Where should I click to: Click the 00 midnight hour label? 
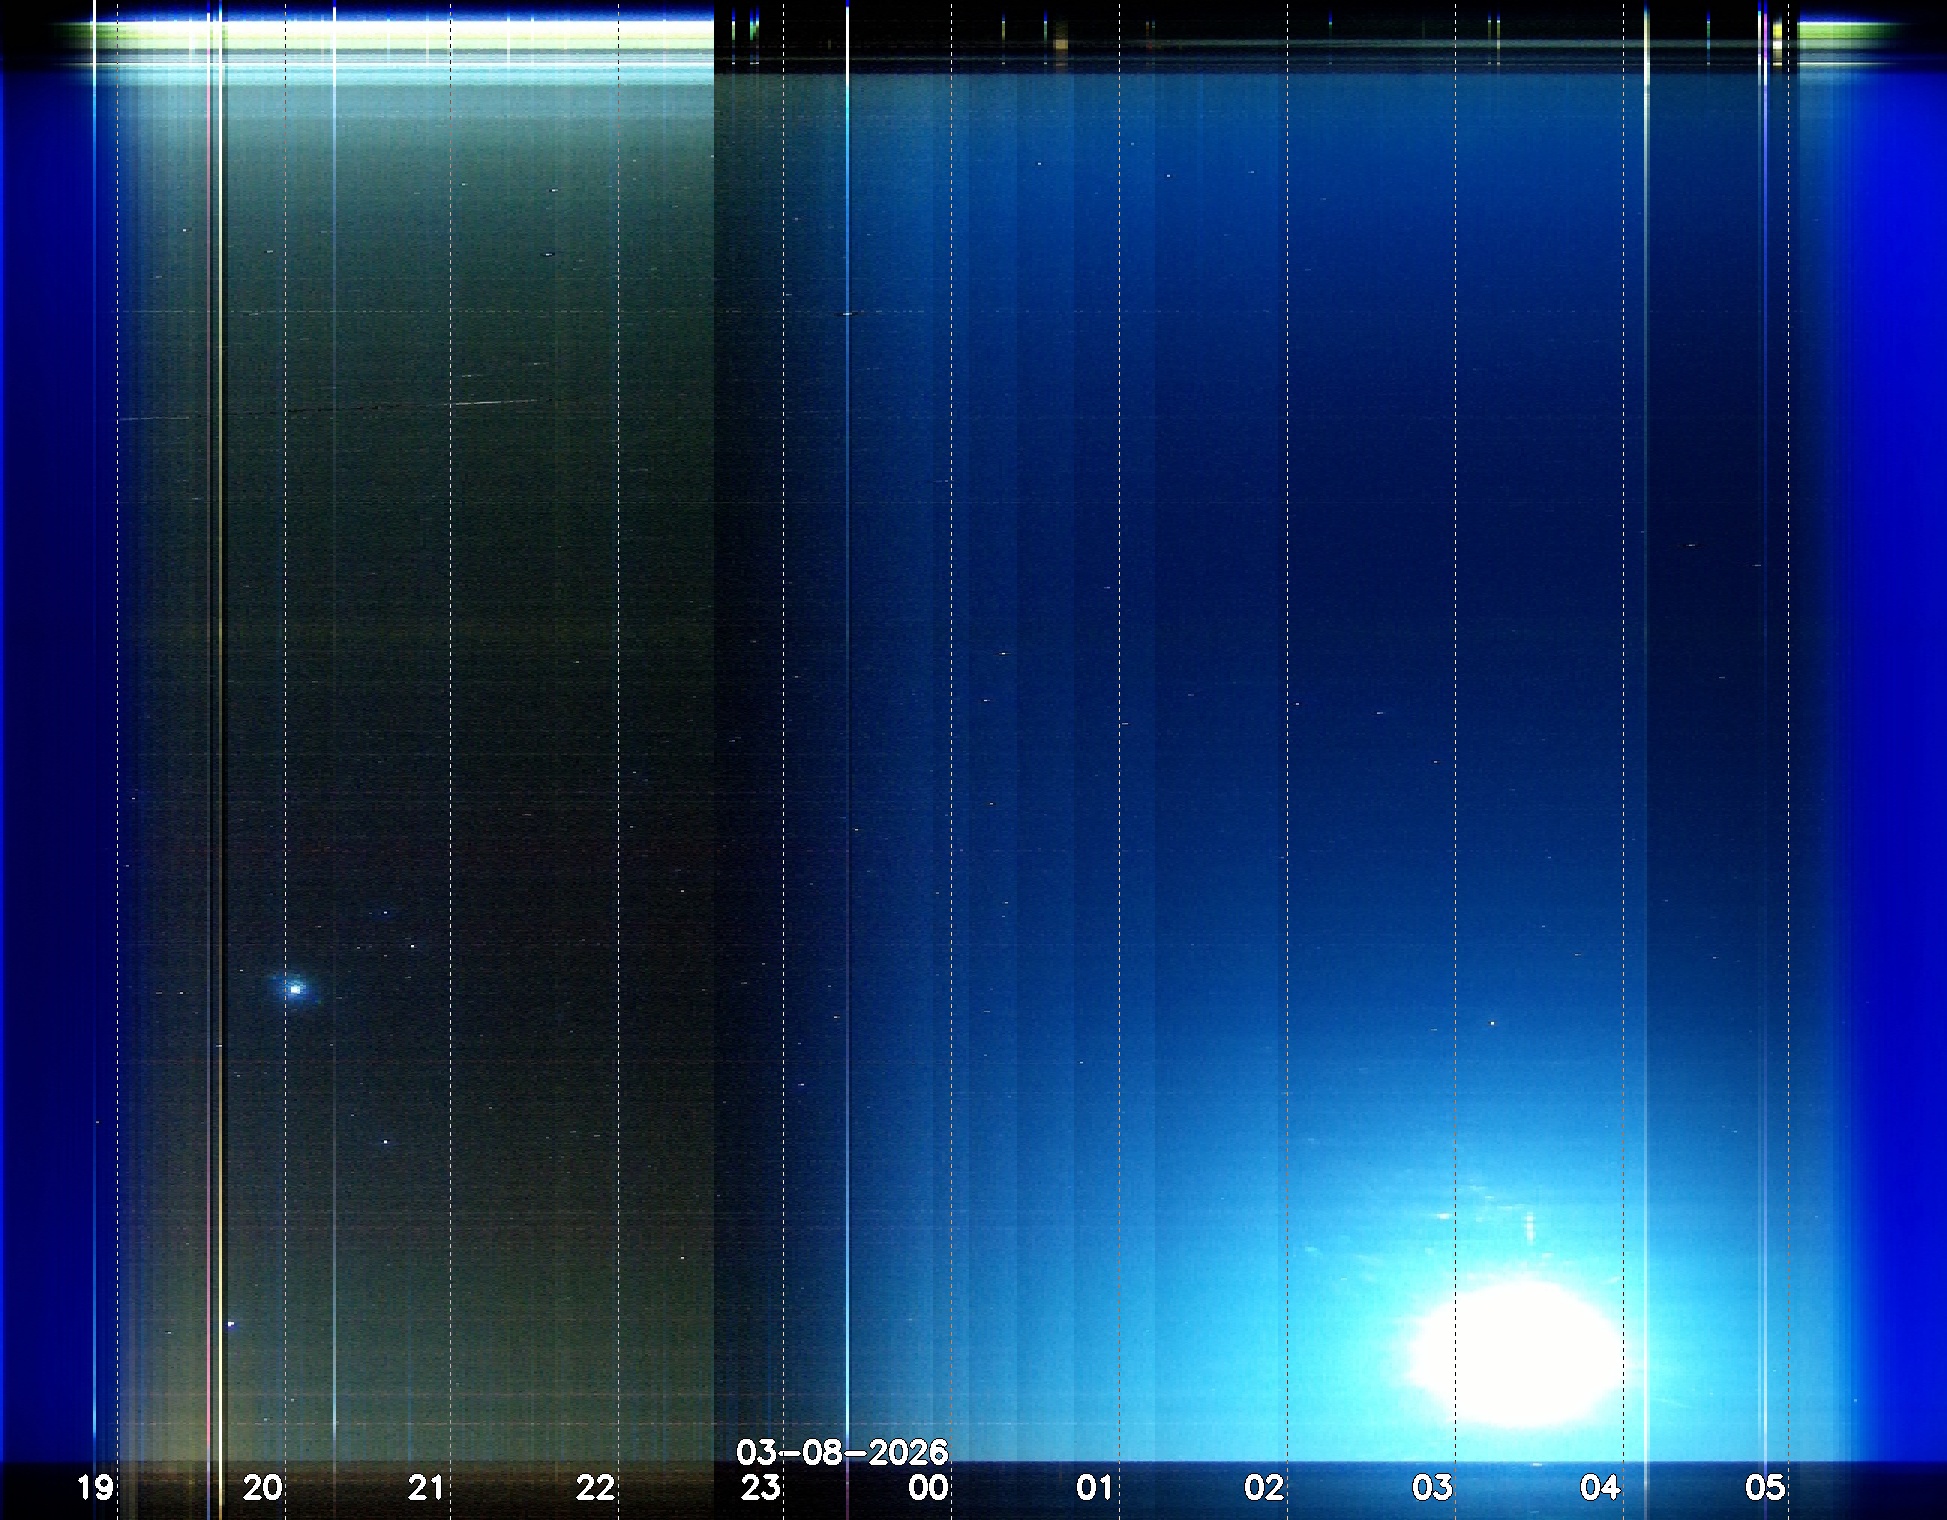tap(928, 1488)
